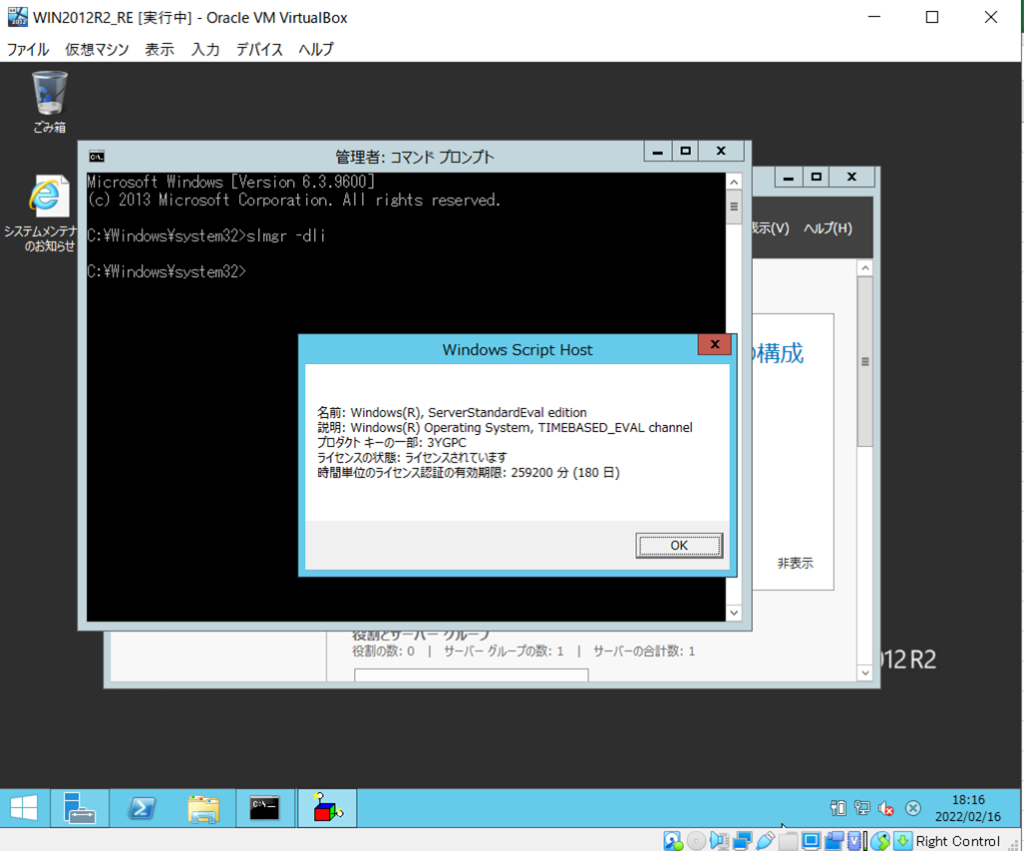Click the 非表示 link in Server Manager
Screen dimensions: 1024x851
tap(795, 563)
